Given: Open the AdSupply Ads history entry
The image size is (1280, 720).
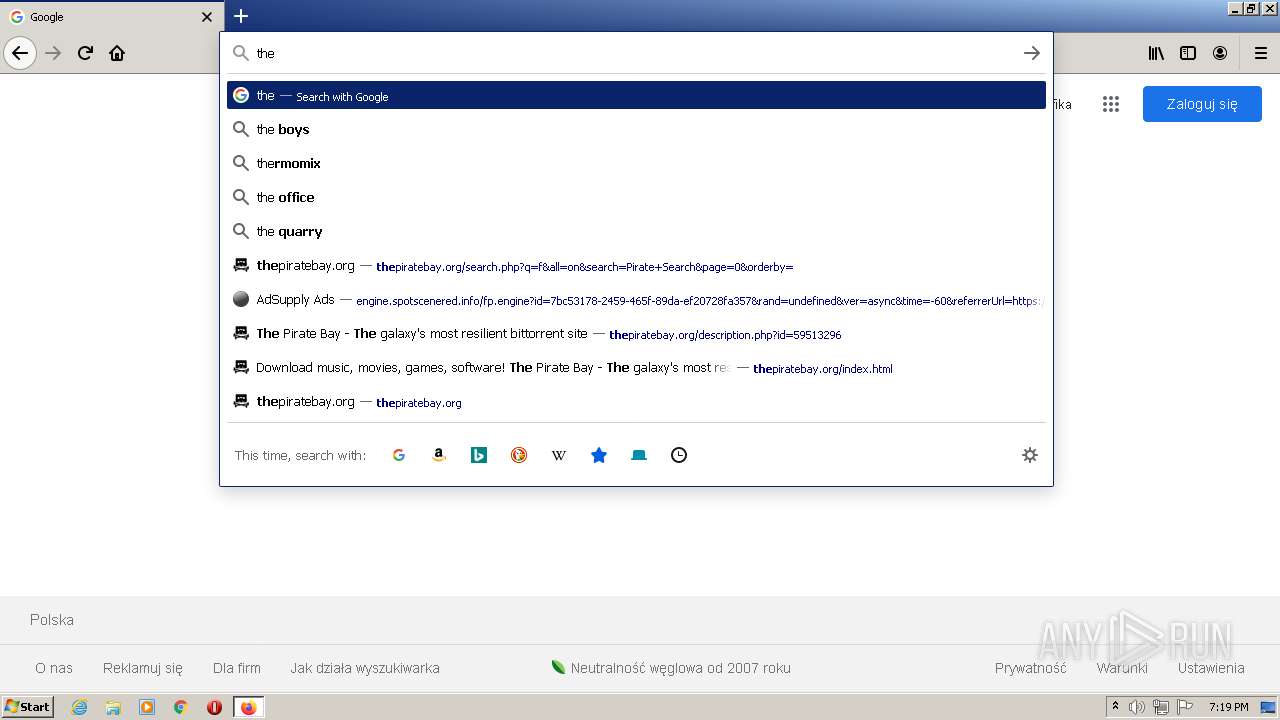Looking at the screenshot, I should click(636, 300).
